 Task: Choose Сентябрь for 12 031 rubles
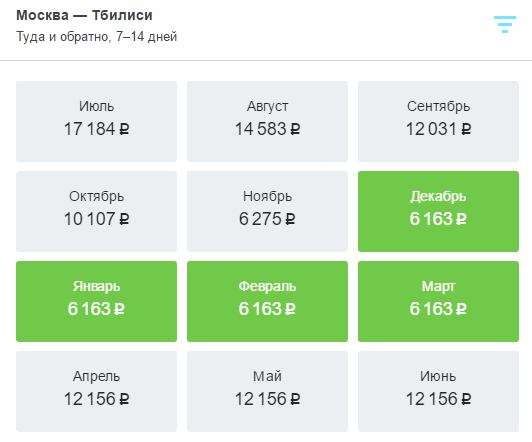(438, 121)
